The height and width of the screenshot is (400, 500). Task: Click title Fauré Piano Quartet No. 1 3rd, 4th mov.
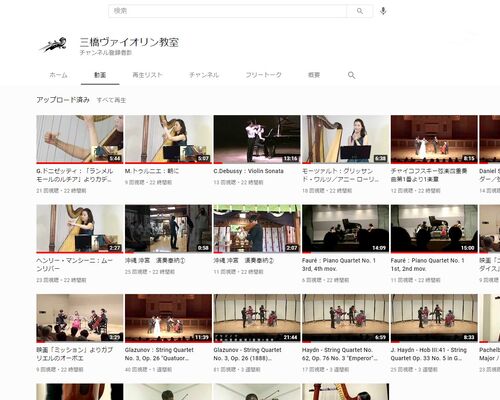[x=339, y=264]
